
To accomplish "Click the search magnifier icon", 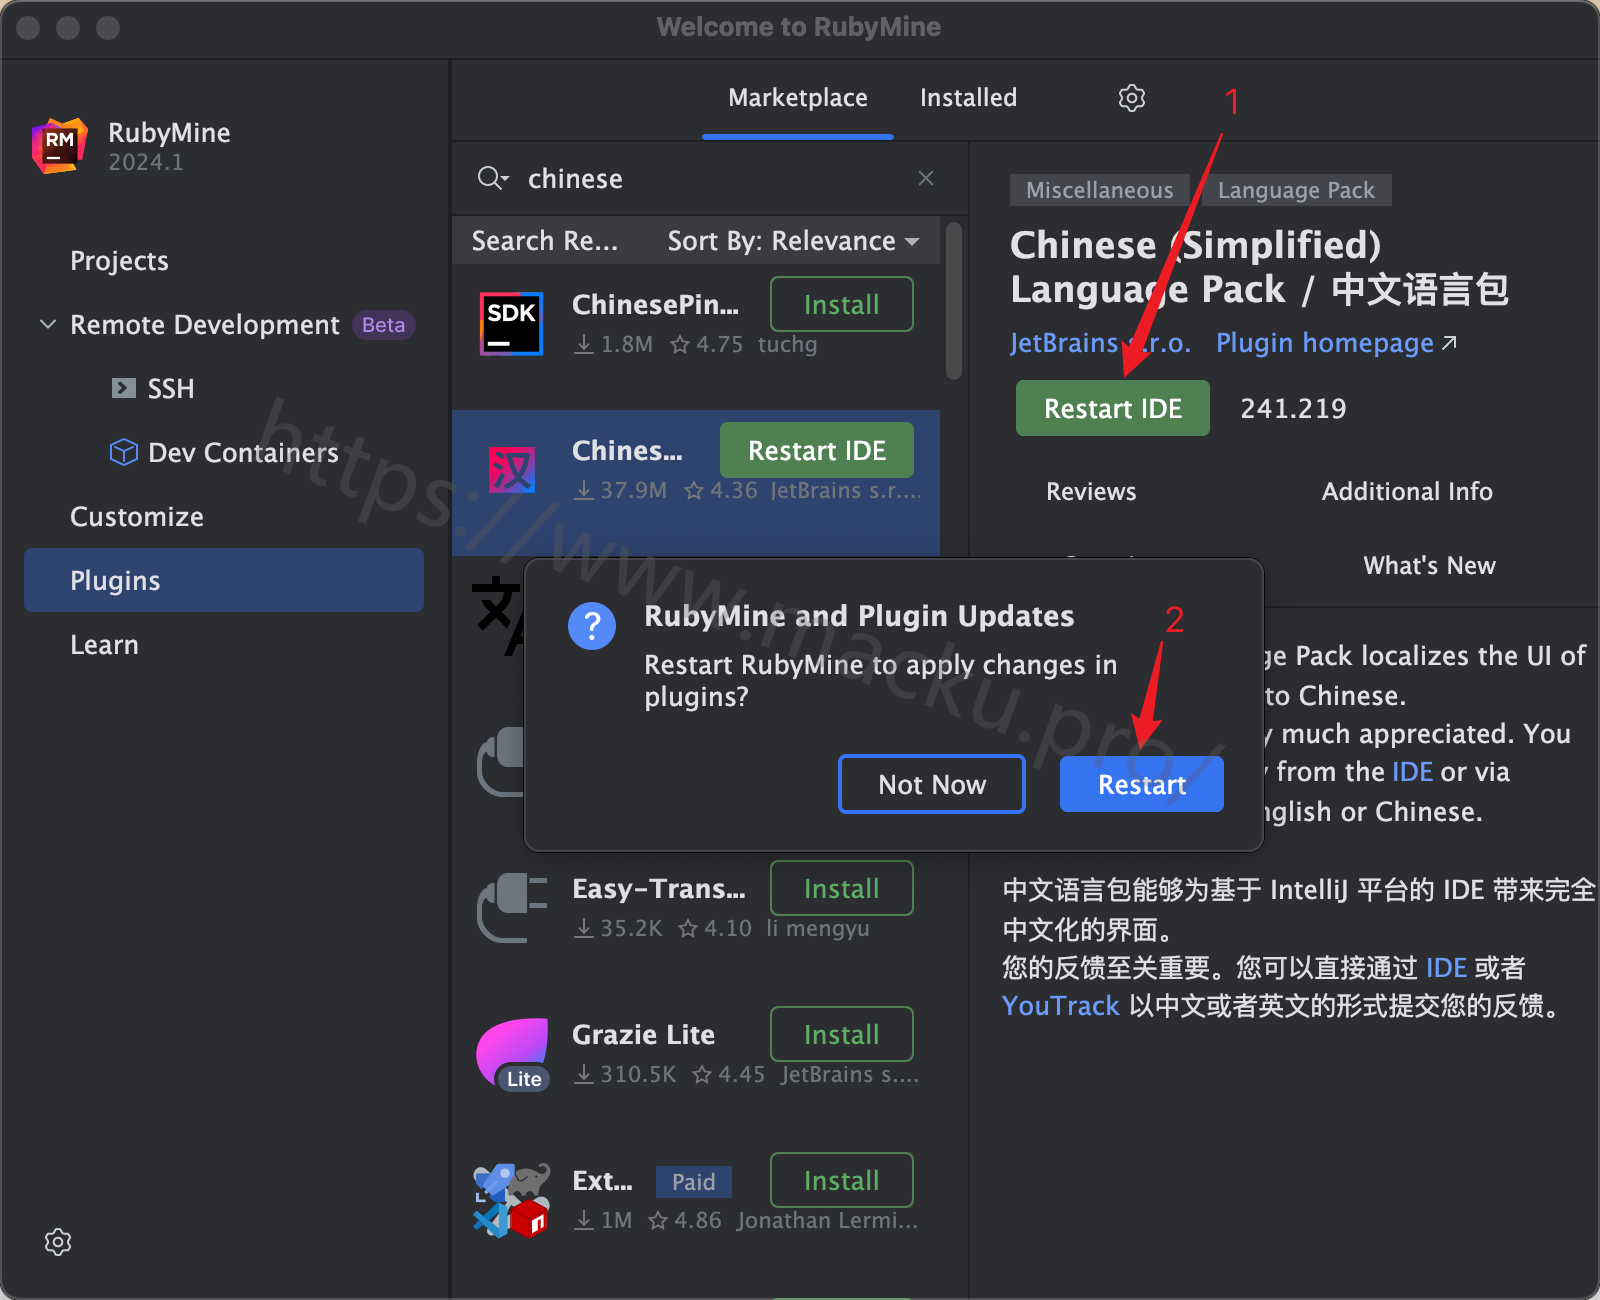I will click(x=489, y=178).
